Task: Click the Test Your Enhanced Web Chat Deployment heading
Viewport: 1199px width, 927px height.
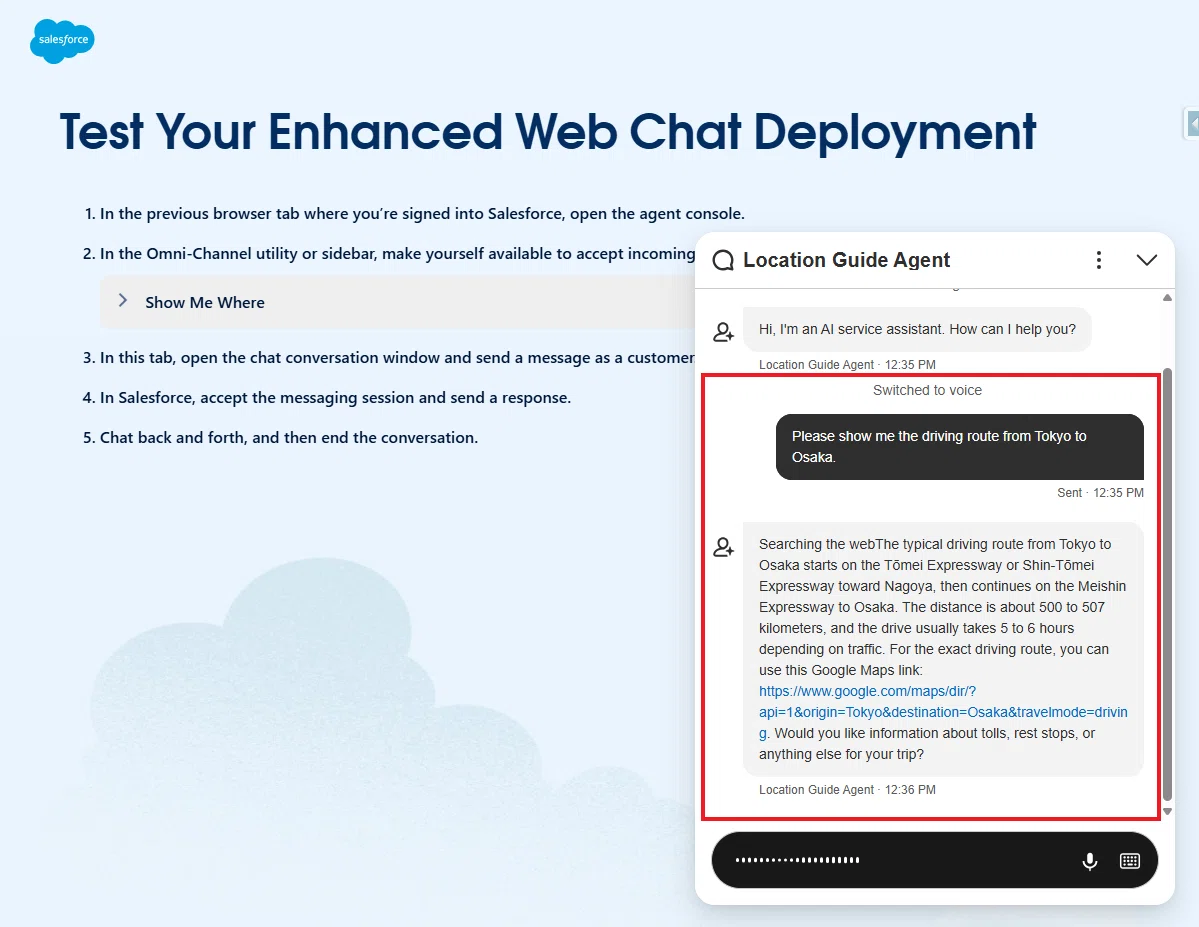Action: (x=548, y=132)
